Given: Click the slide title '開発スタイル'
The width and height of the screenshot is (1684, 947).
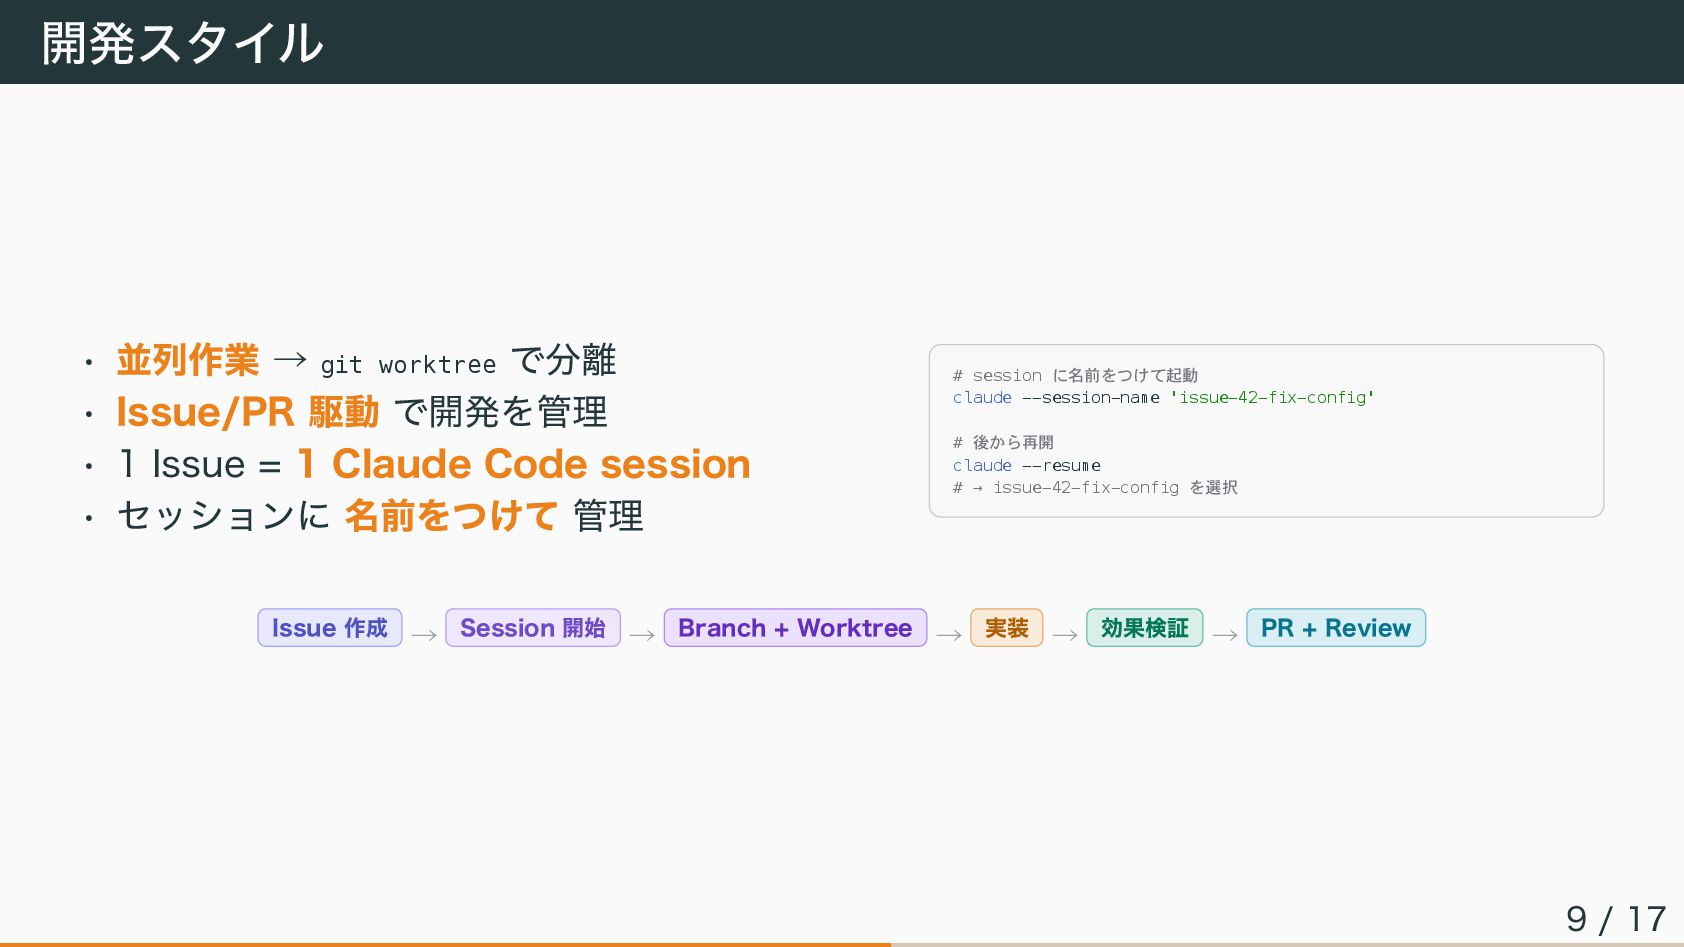Looking at the screenshot, I should point(183,43).
